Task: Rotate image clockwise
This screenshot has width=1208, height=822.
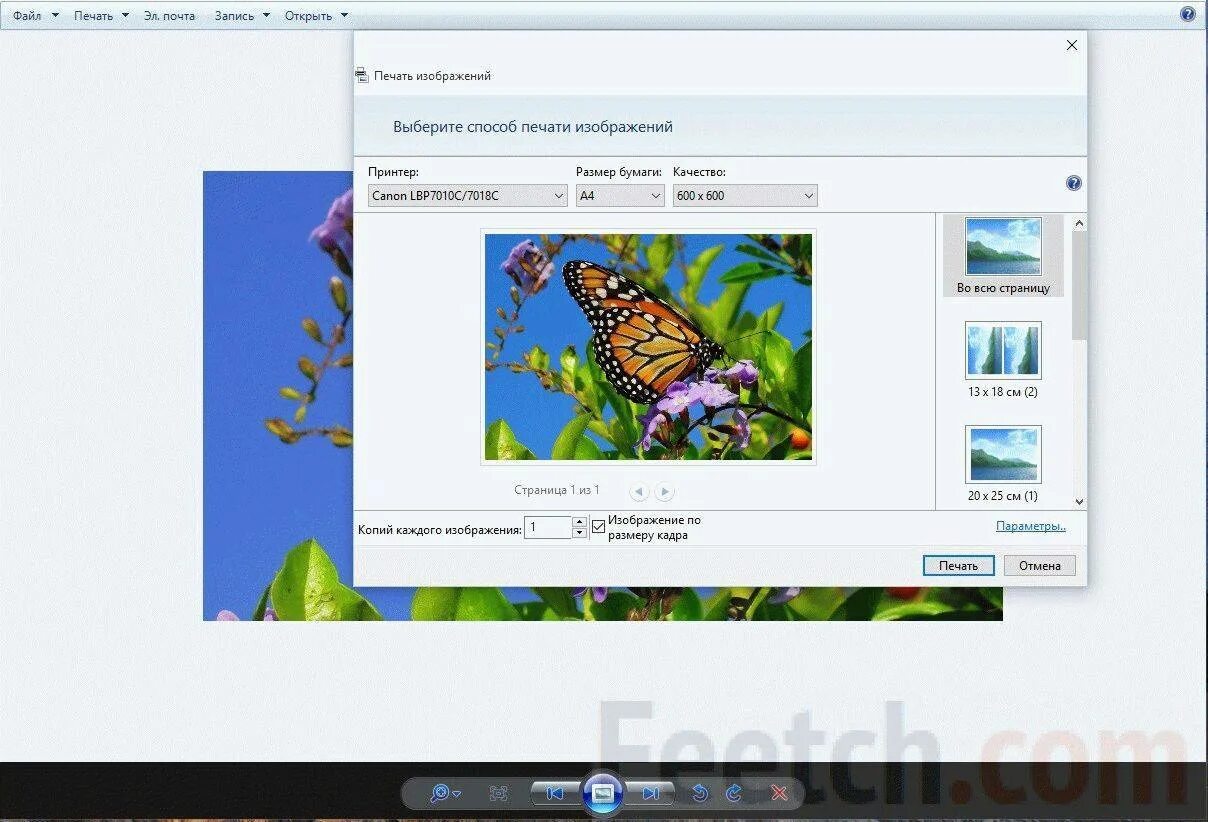Action: [x=733, y=793]
